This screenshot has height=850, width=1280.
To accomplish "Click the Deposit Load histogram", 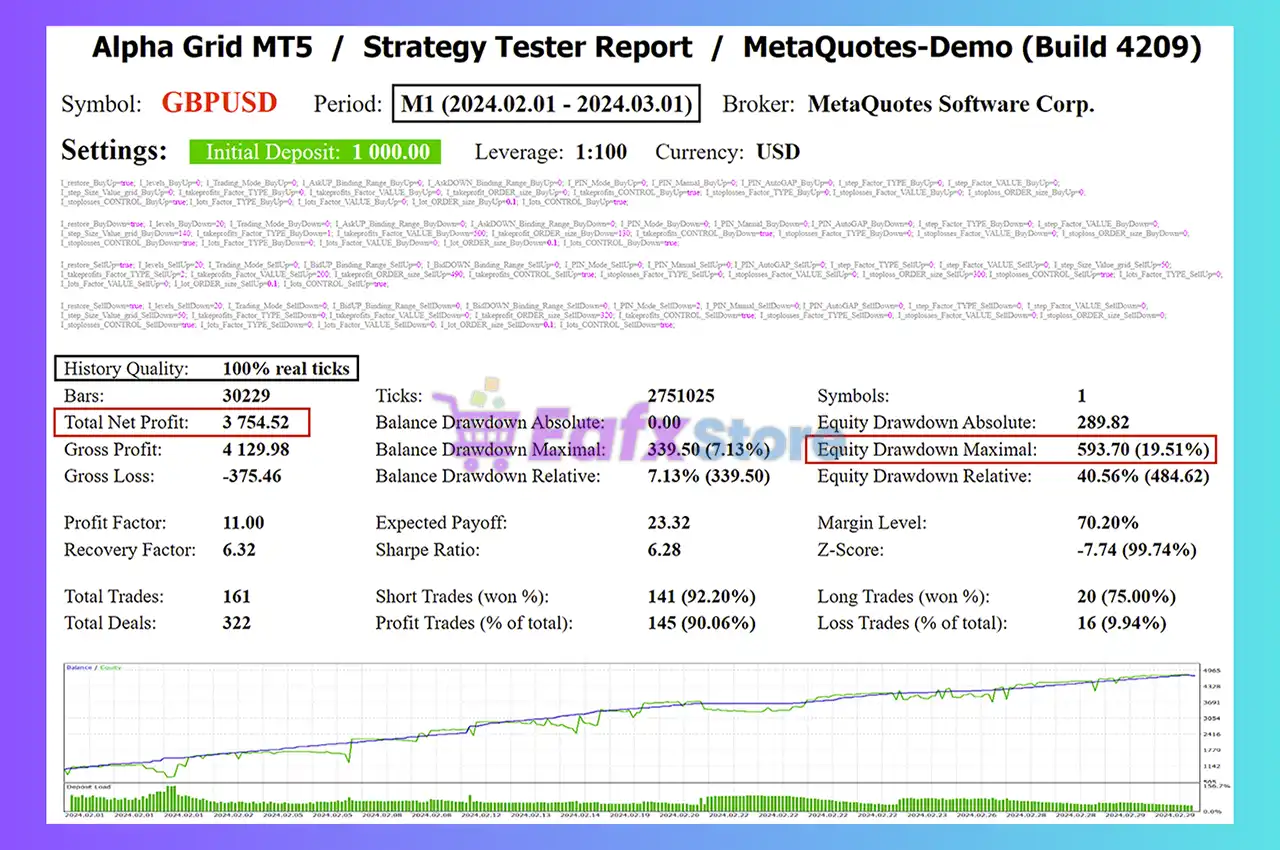I will click(630, 801).
